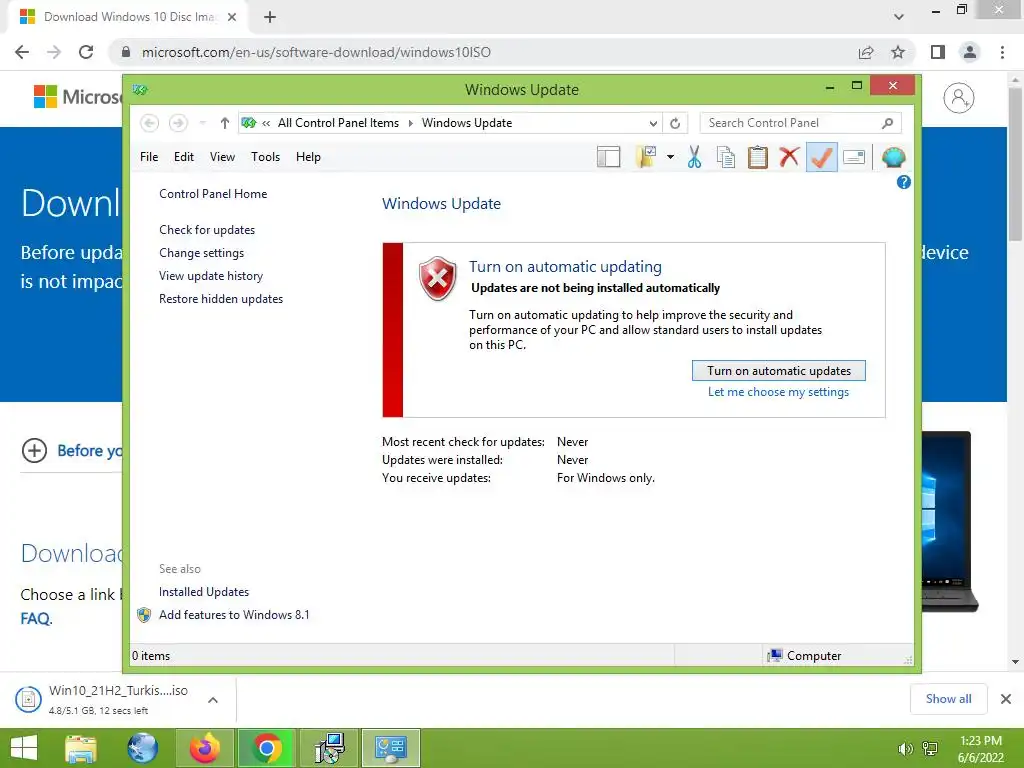
Task: Click the red shield error icon
Action: [438, 279]
